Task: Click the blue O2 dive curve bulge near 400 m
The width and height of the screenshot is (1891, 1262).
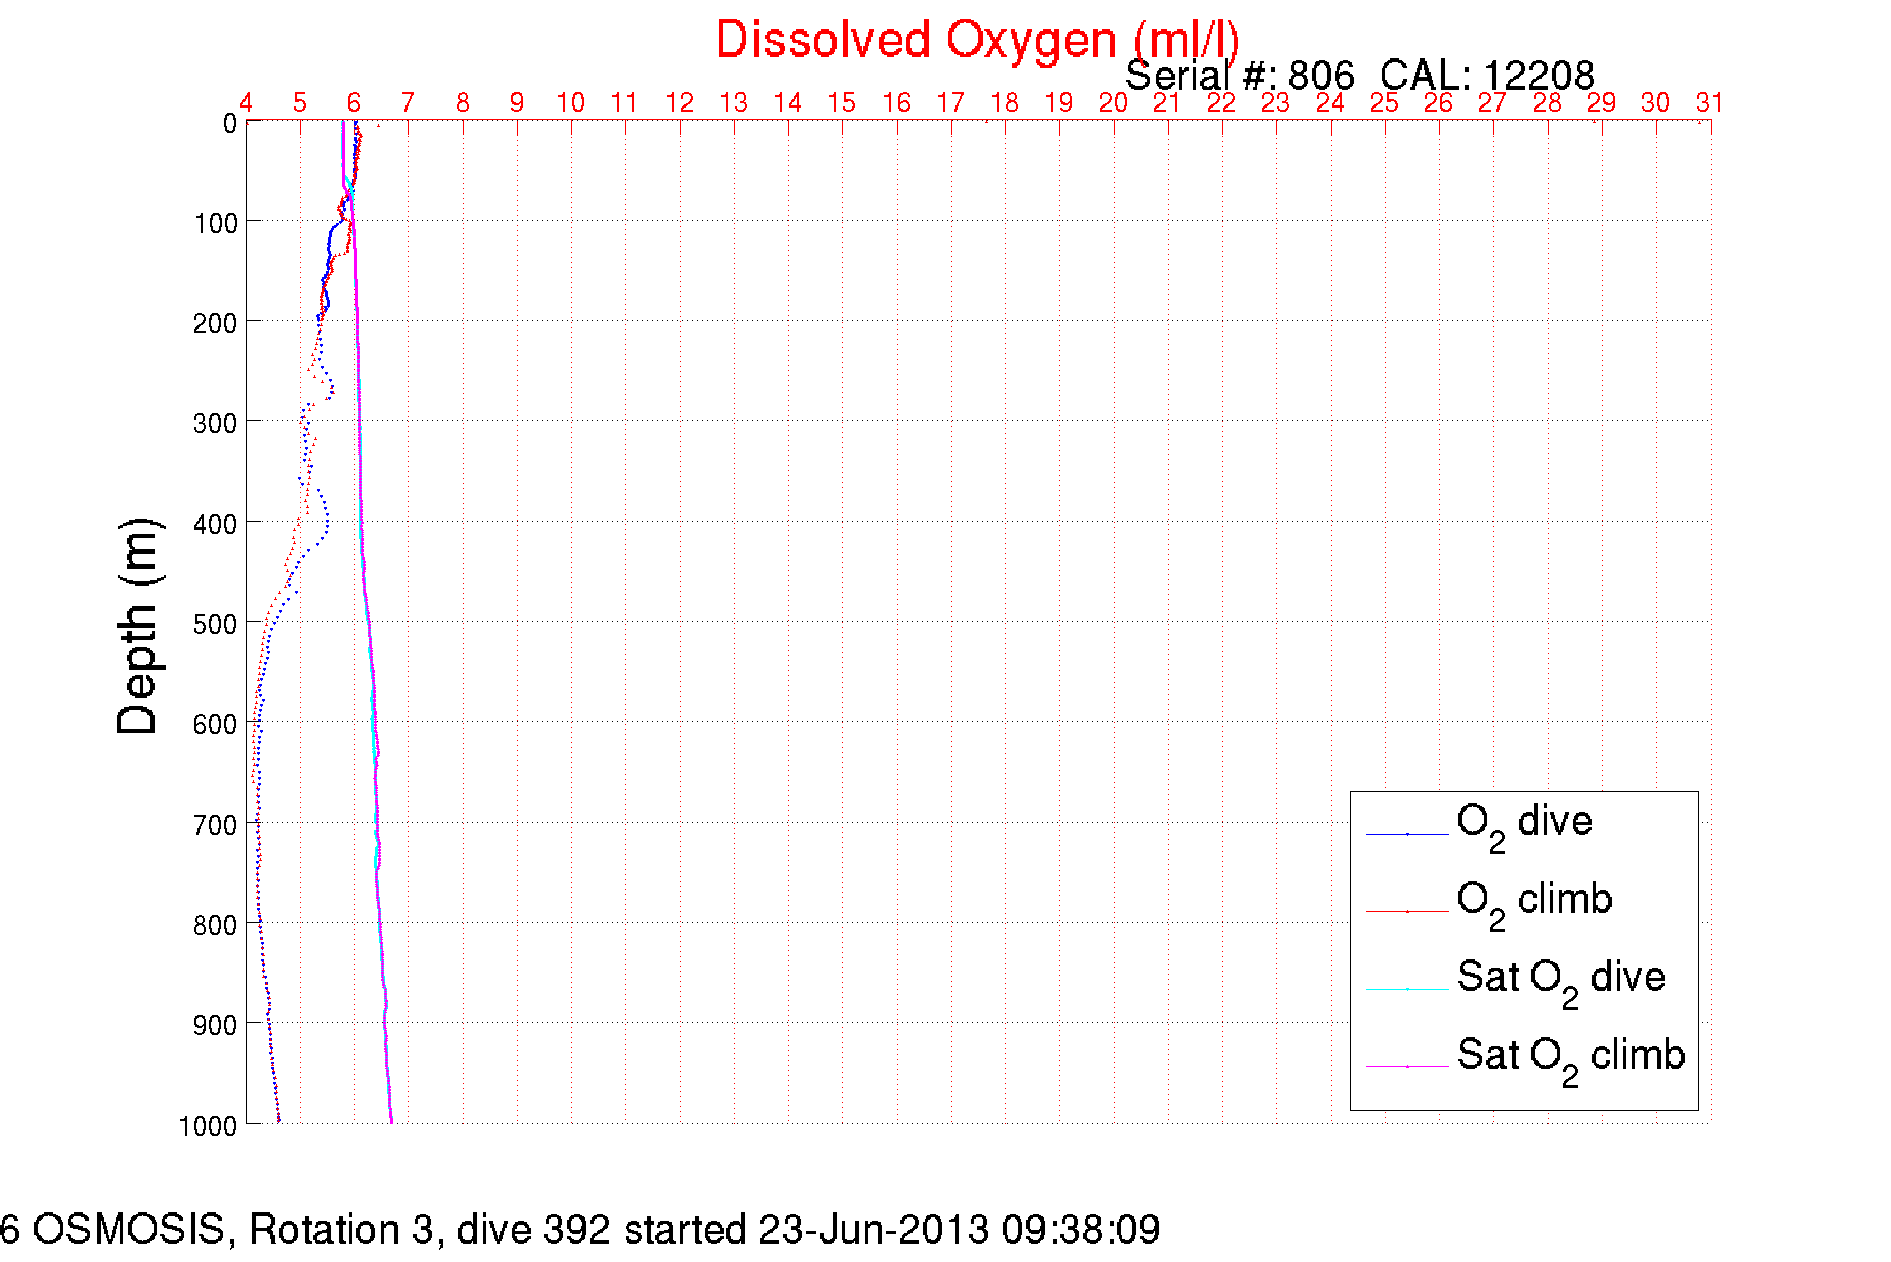Action: (x=325, y=520)
